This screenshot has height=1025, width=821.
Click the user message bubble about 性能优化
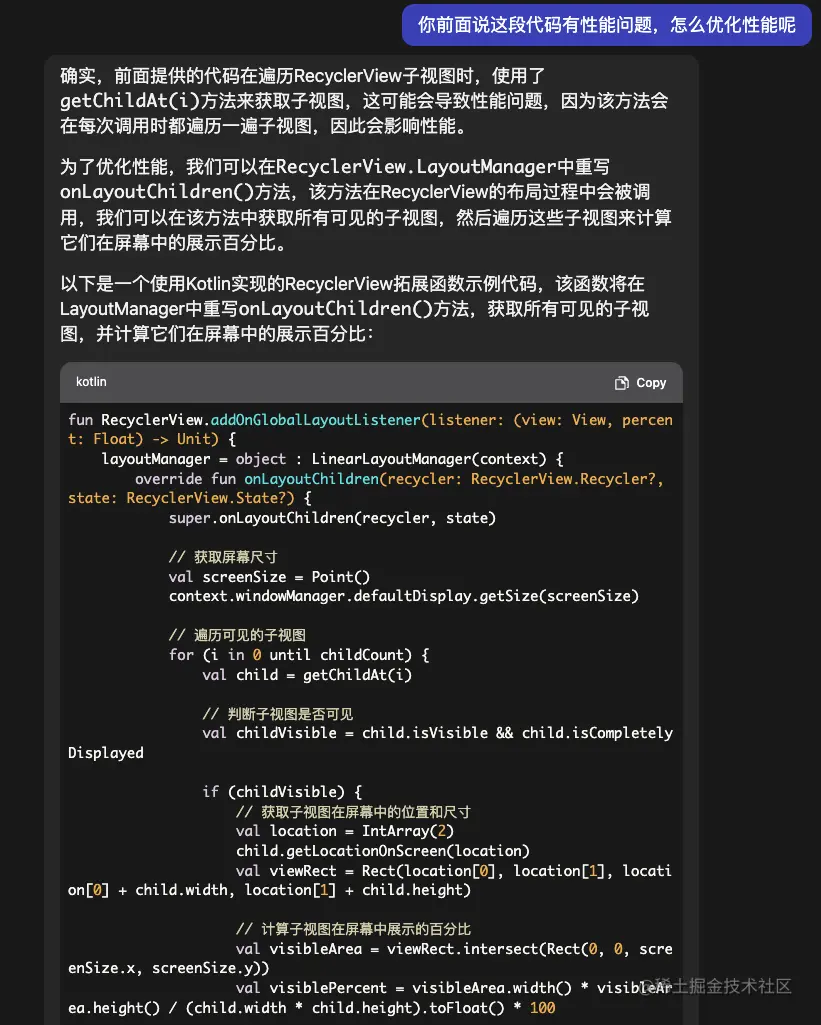tap(605, 24)
